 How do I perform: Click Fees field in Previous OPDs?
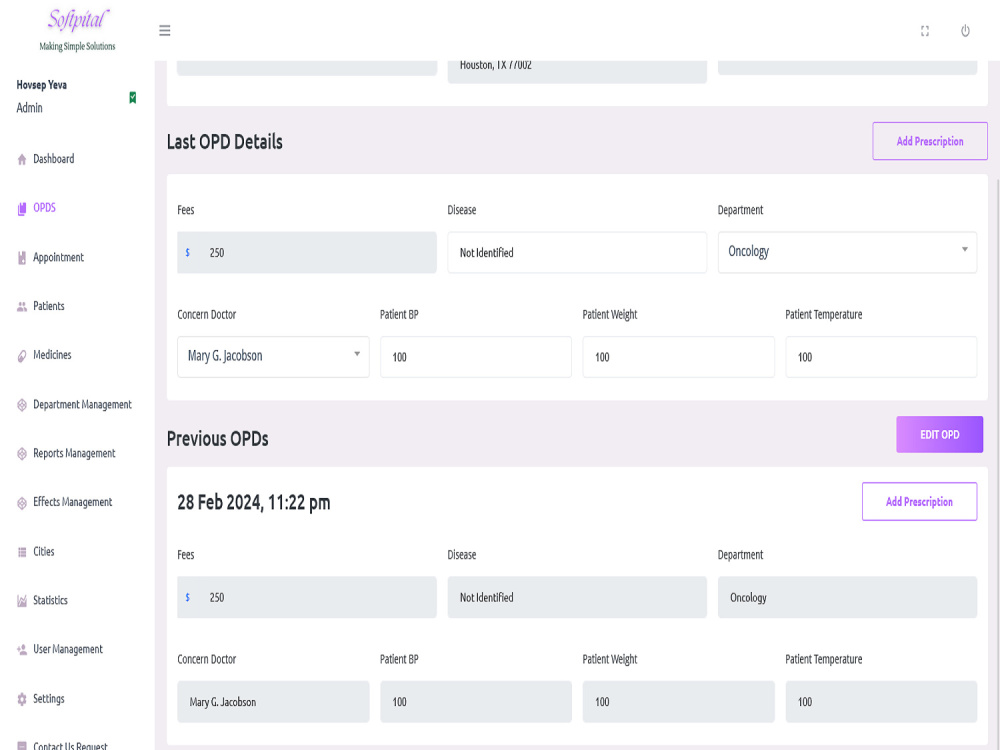point(307,597)
